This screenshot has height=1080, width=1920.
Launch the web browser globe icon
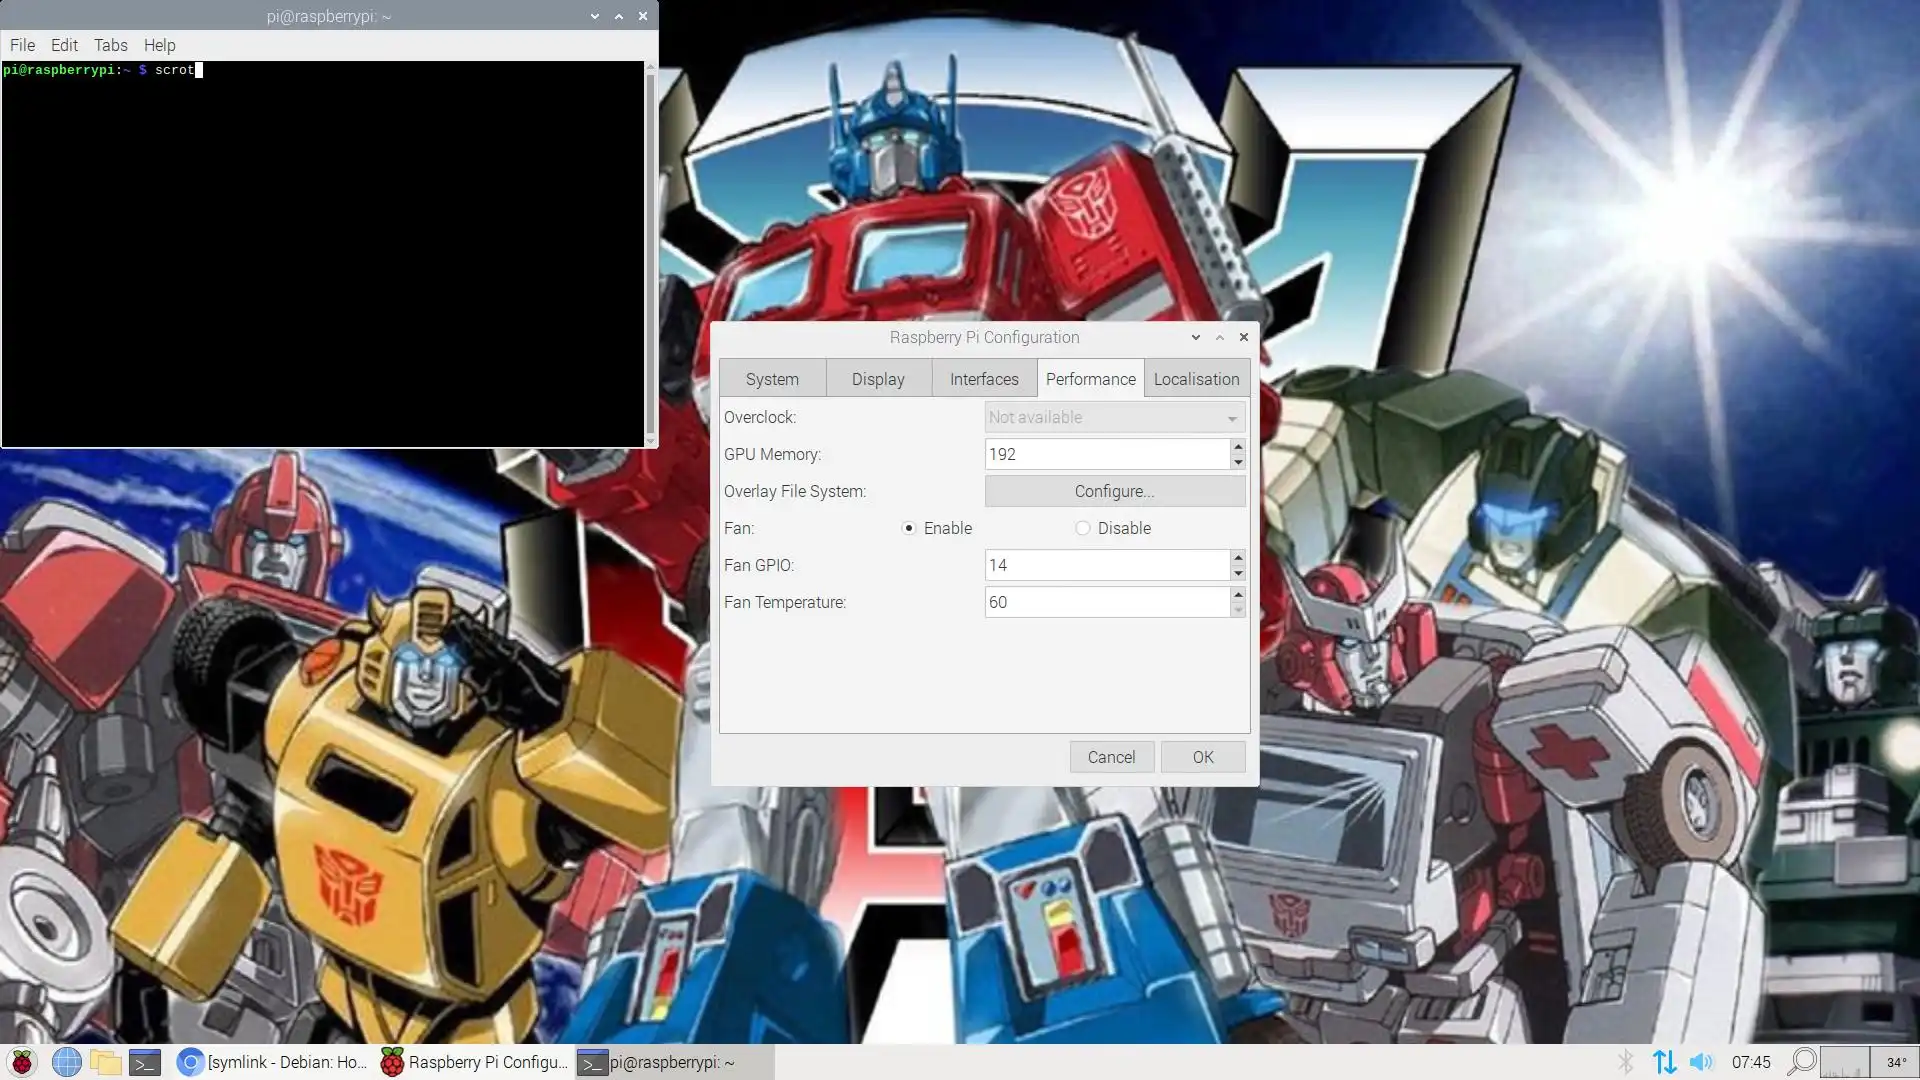66,1062
